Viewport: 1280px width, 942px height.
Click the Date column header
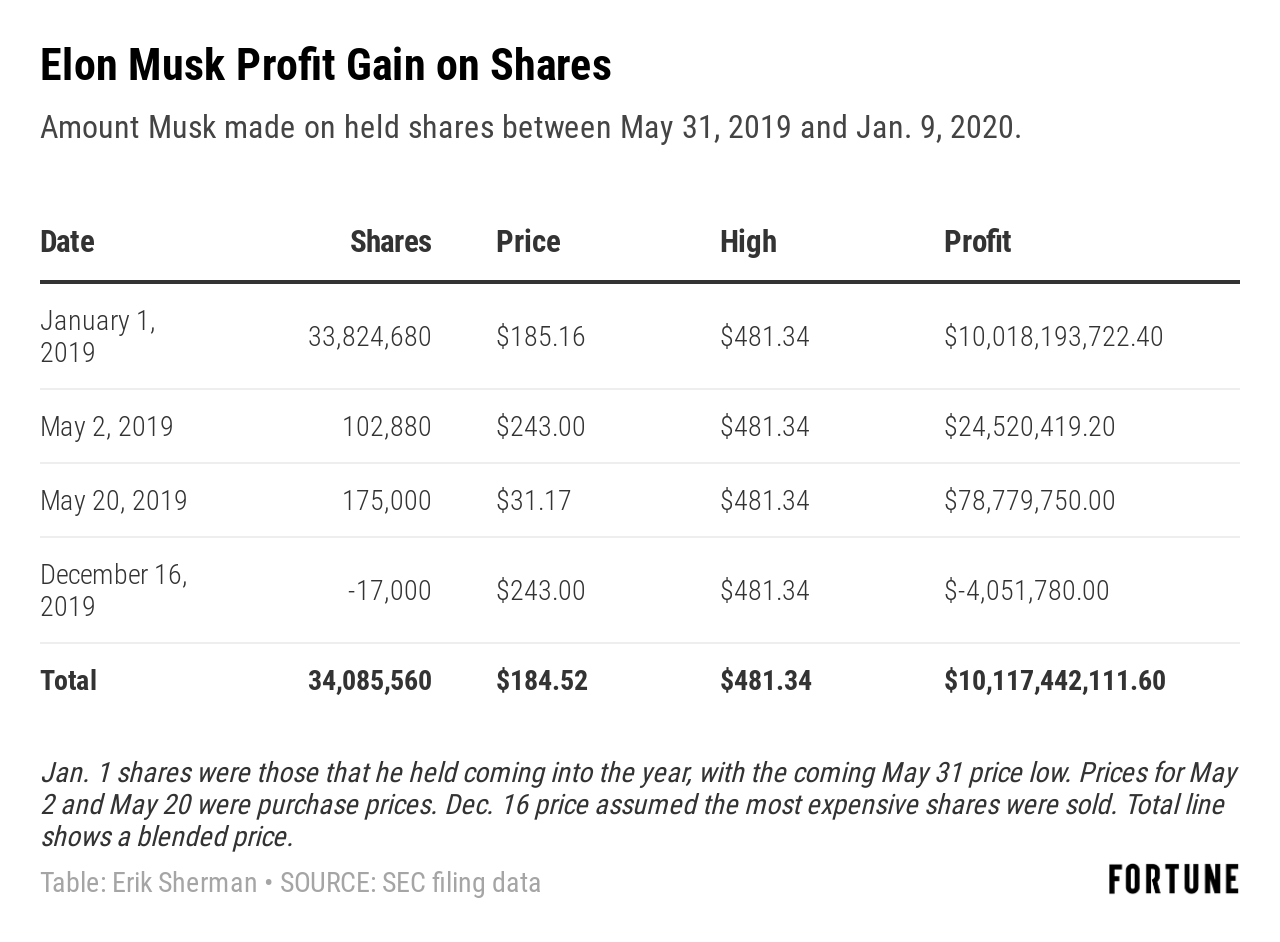pos(67,241)
